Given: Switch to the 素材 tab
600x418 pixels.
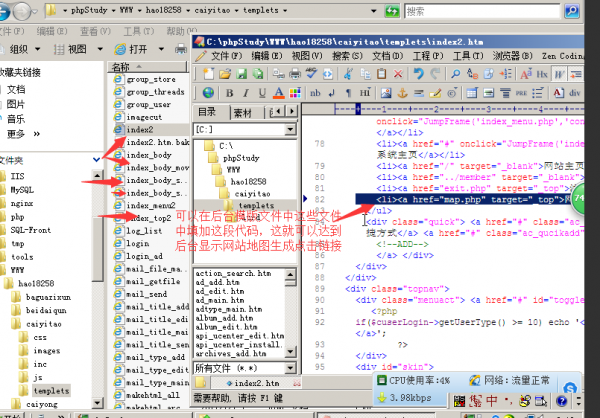Looking at the screenshot, I should coord(242,112).
